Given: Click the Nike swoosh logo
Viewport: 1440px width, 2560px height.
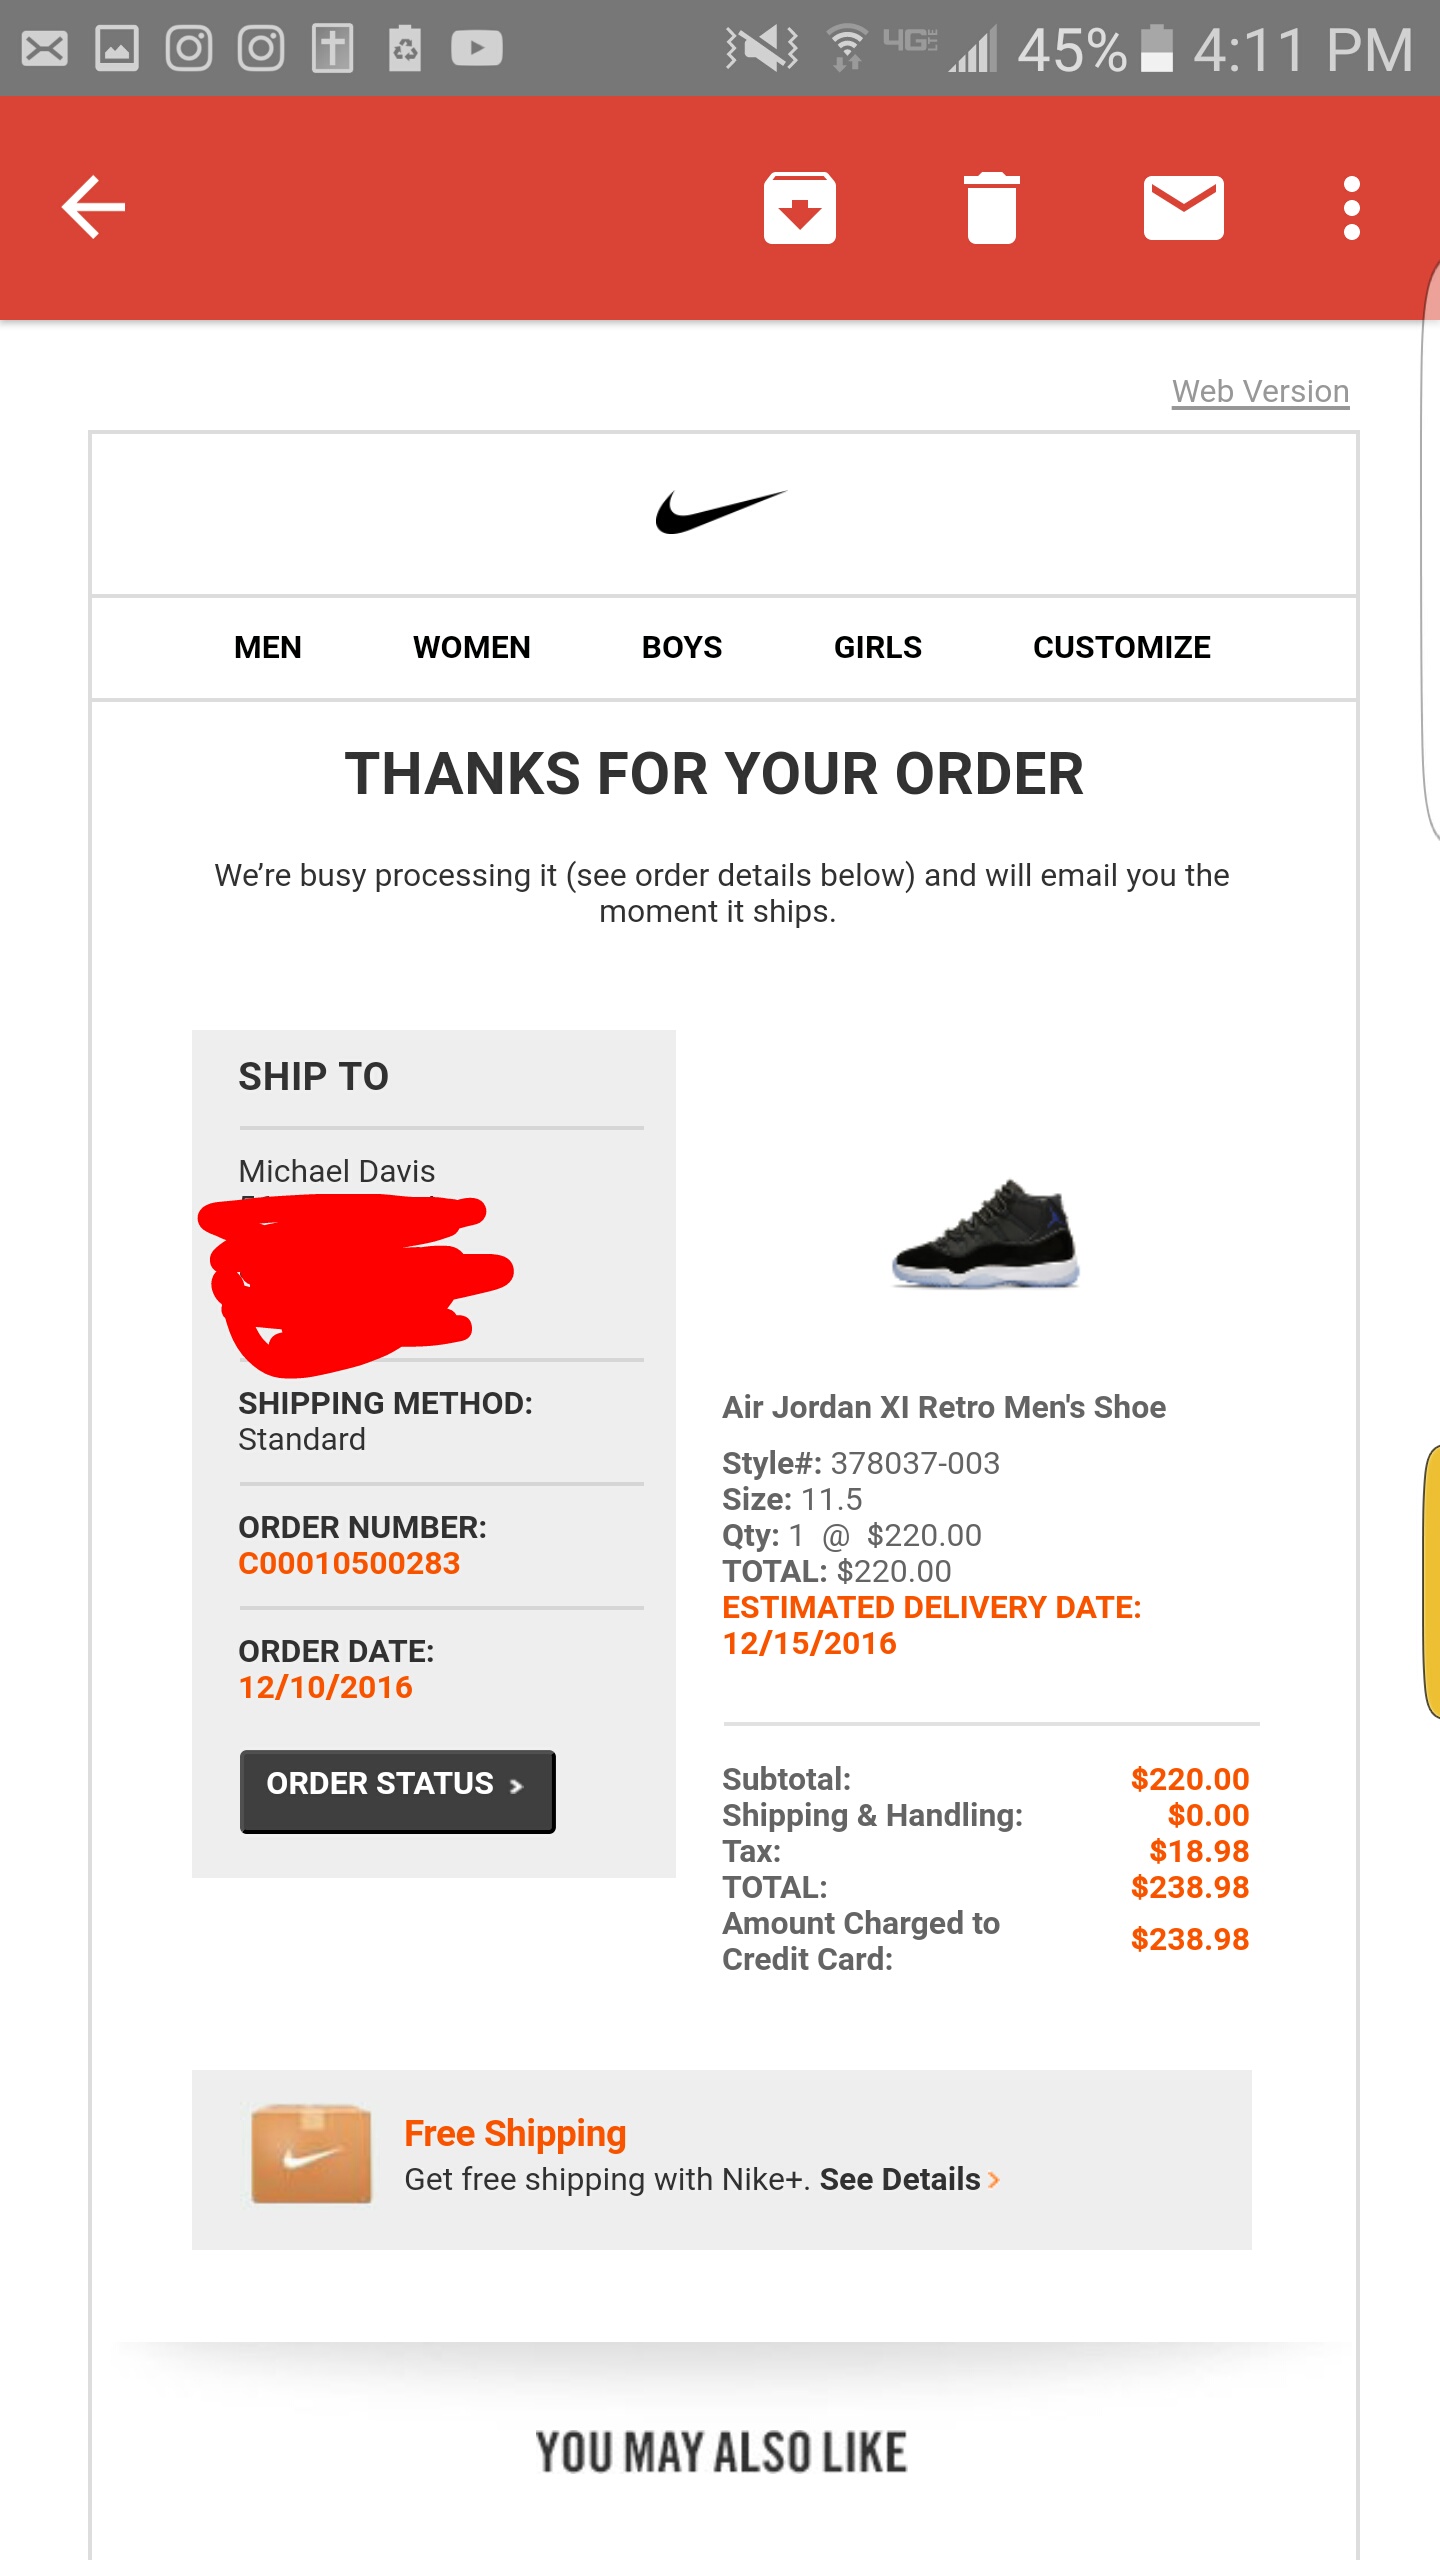Looking at the screenshot, I should click(x=721, y=511).
